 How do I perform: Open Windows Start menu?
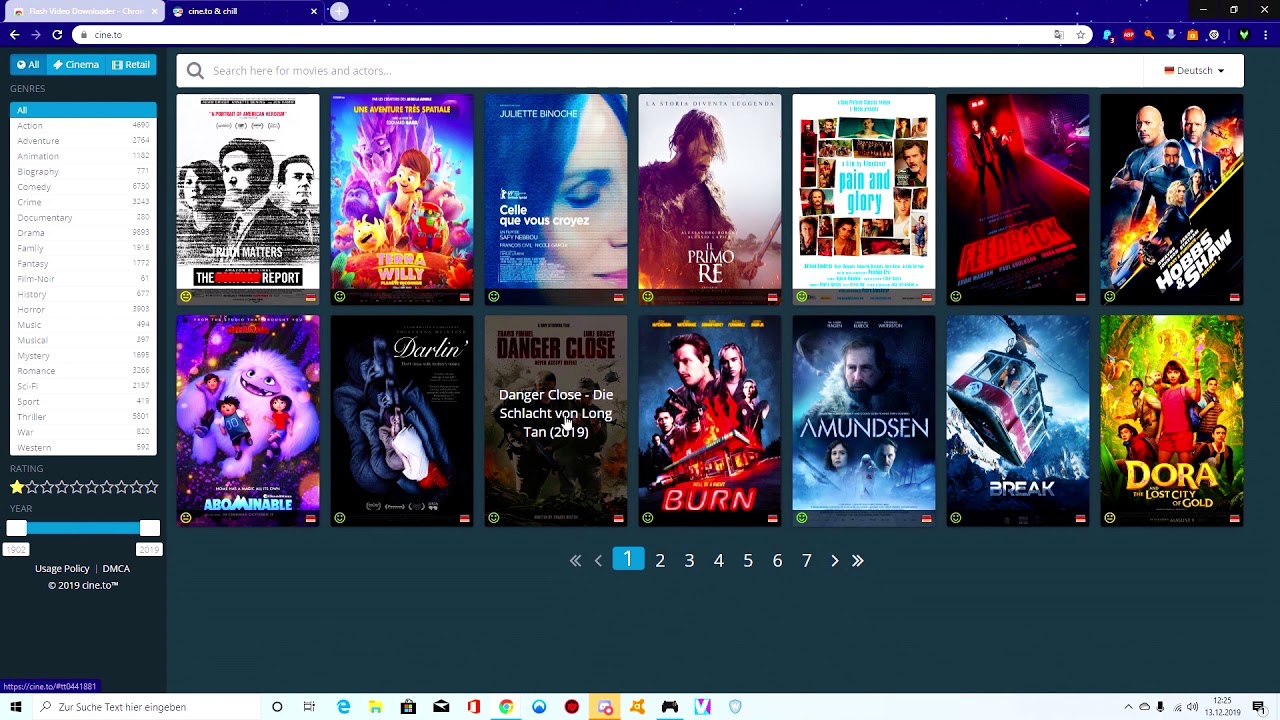point(16,707)
